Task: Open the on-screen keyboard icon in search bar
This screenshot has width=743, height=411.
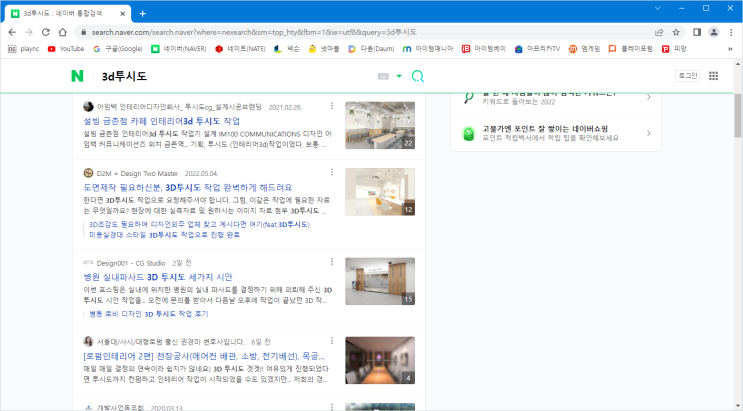Action: pos(383,76)
